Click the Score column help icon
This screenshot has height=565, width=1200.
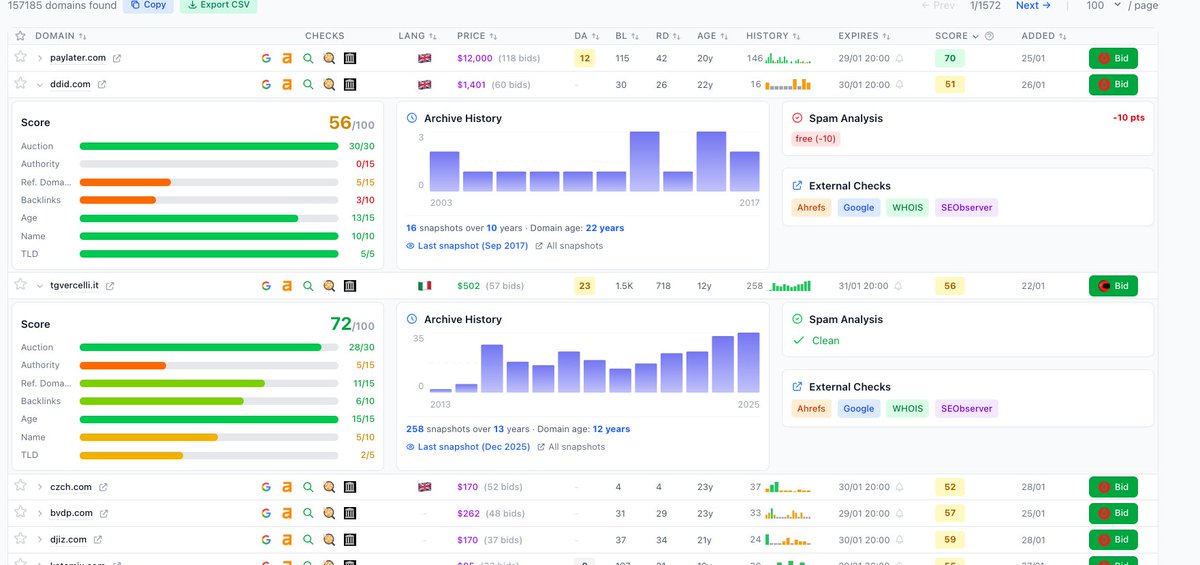pyautogui.click(x=989, y=36)
